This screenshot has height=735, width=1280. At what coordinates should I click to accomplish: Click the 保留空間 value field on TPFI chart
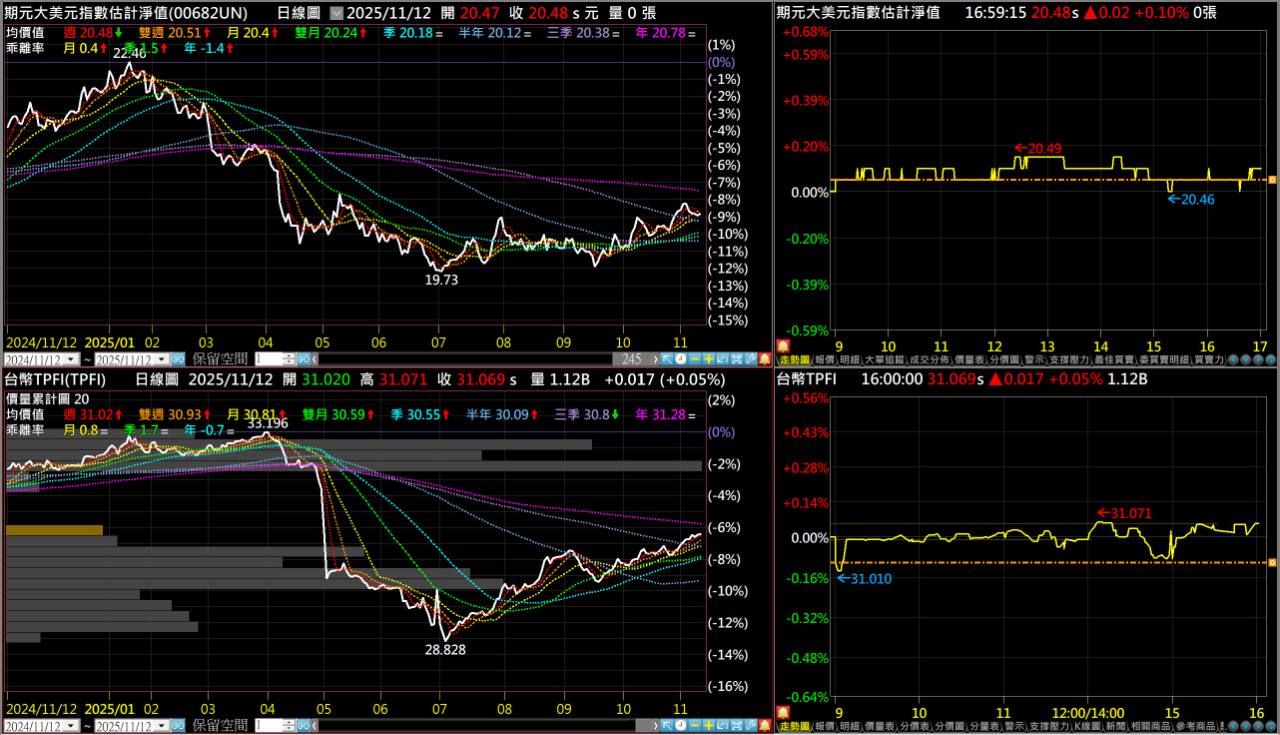point(268,726)
